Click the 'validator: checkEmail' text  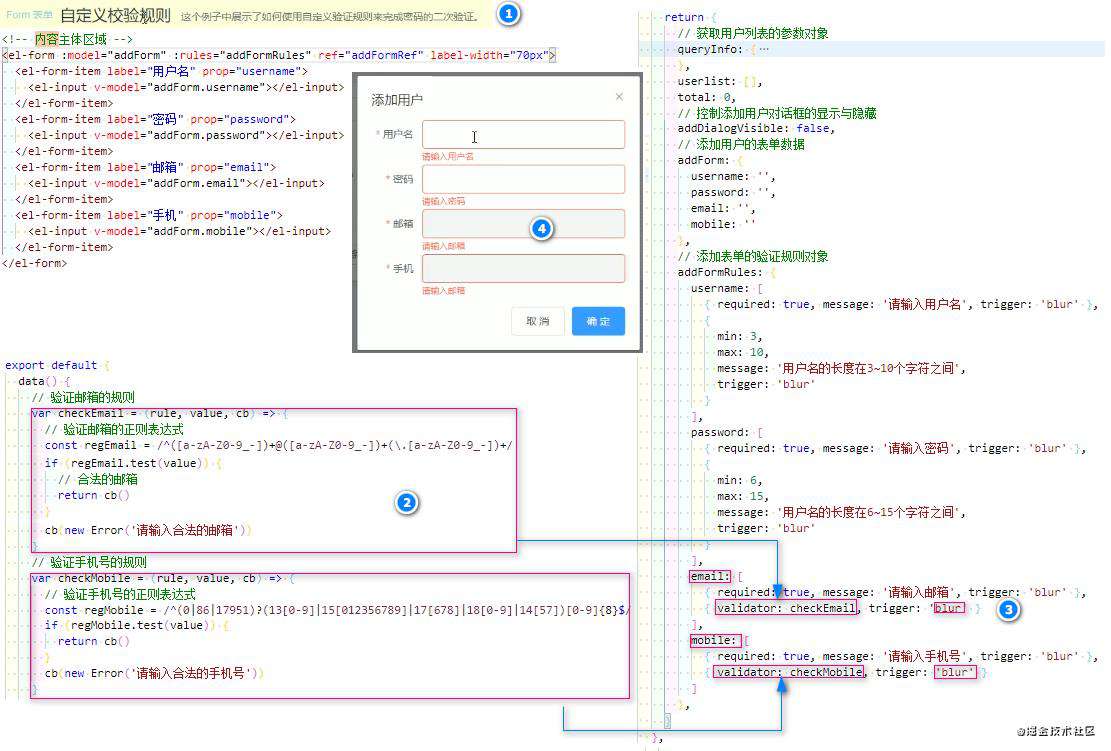786,608
